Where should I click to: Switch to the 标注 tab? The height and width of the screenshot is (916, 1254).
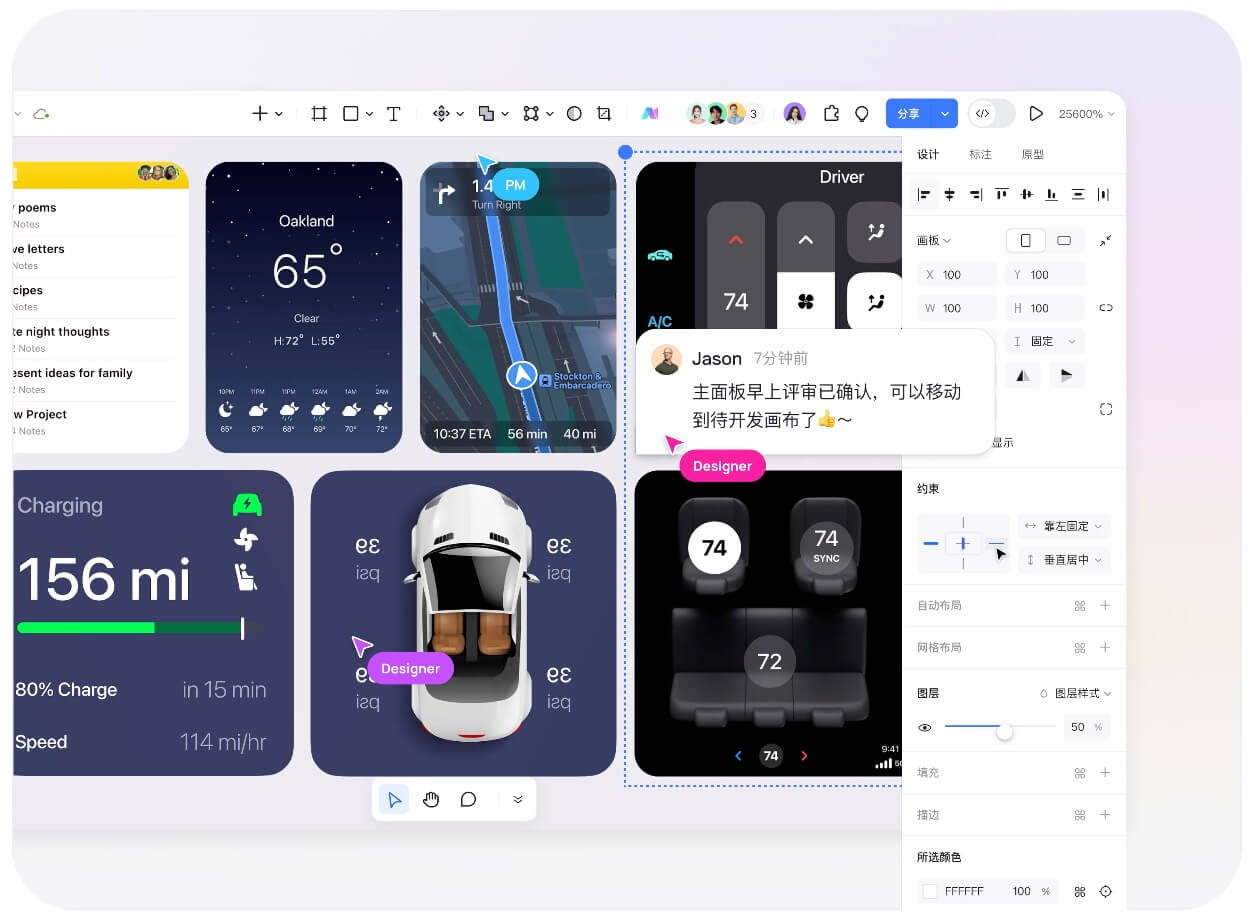click(x=978, y=154)
